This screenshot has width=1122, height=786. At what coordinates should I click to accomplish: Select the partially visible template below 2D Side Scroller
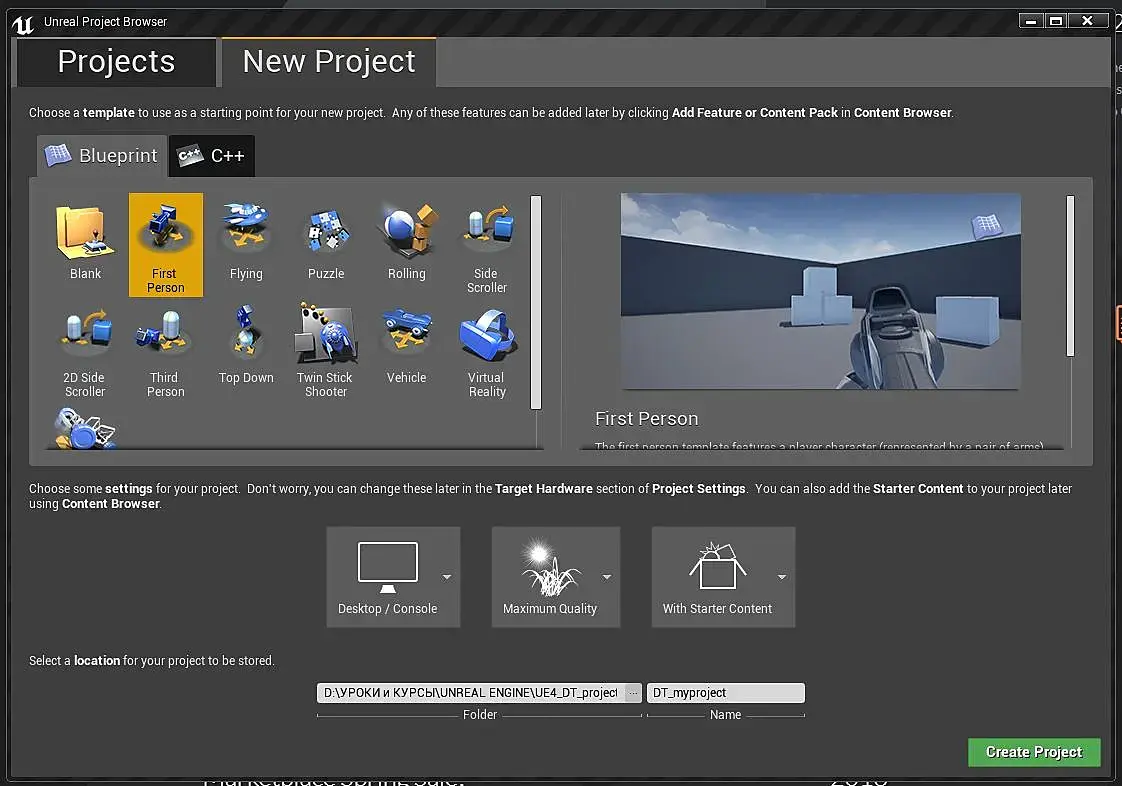tap(85, 428)
